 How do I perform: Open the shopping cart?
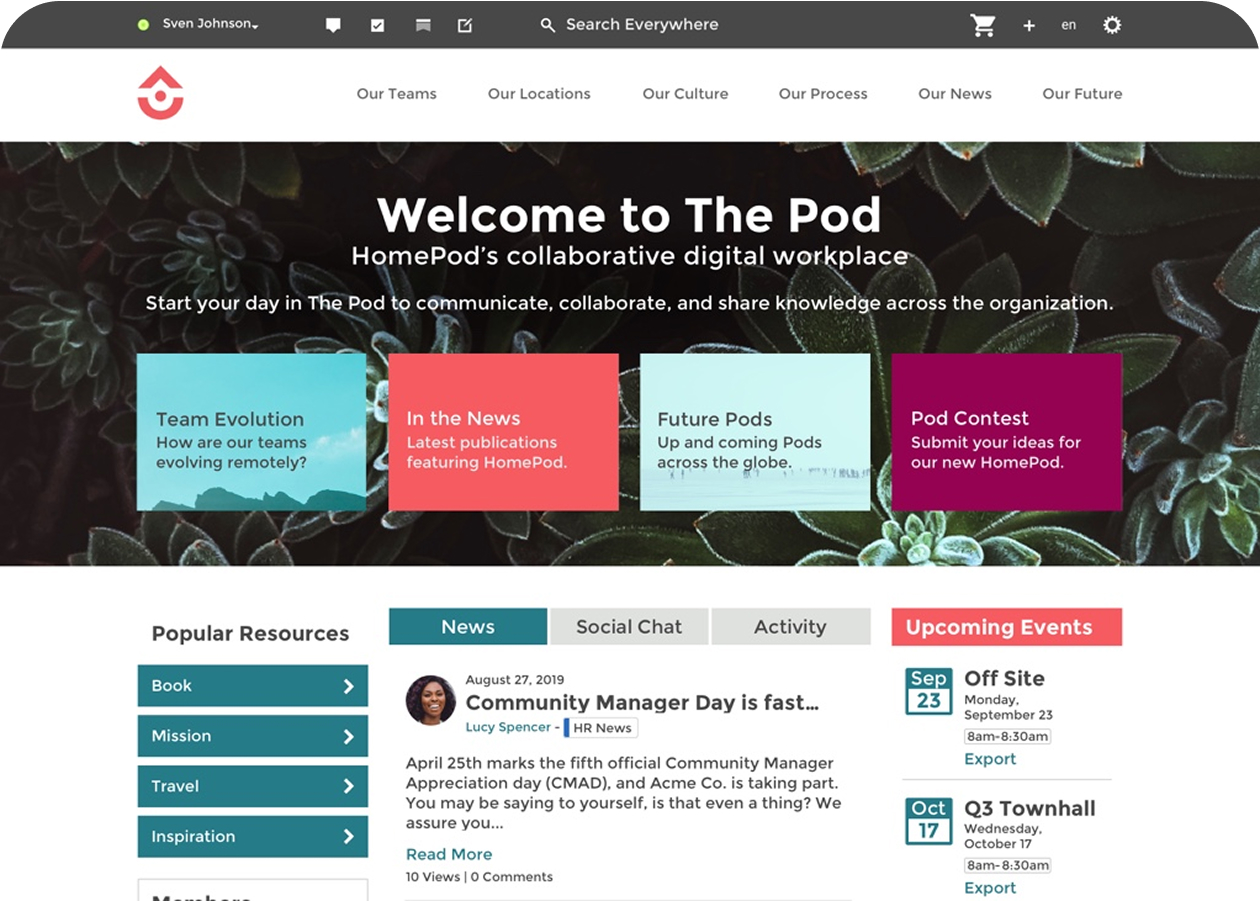[x=983, y=25]
